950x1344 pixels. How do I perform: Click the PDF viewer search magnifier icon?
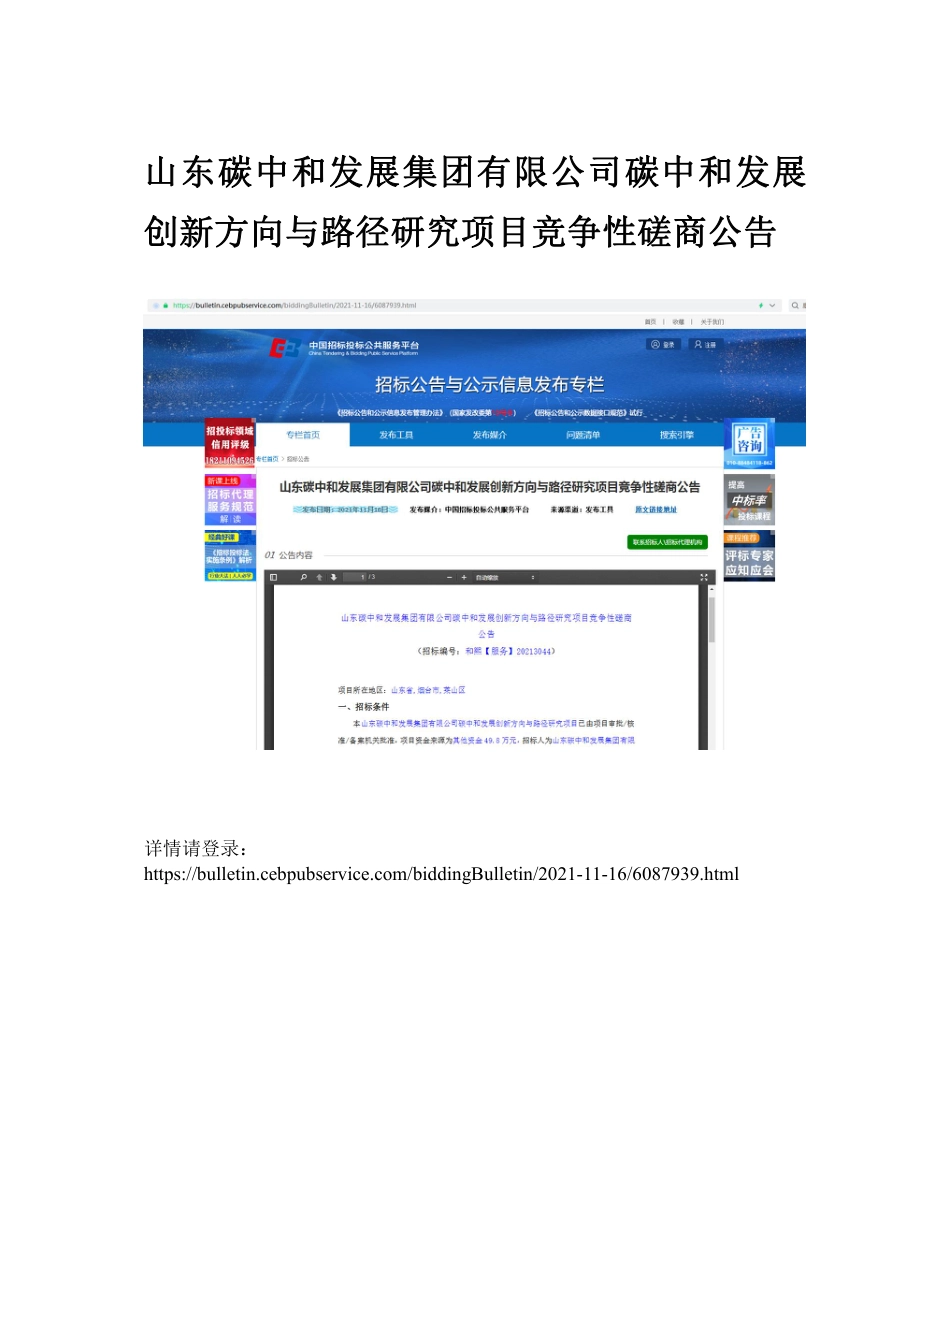[304, 577]
